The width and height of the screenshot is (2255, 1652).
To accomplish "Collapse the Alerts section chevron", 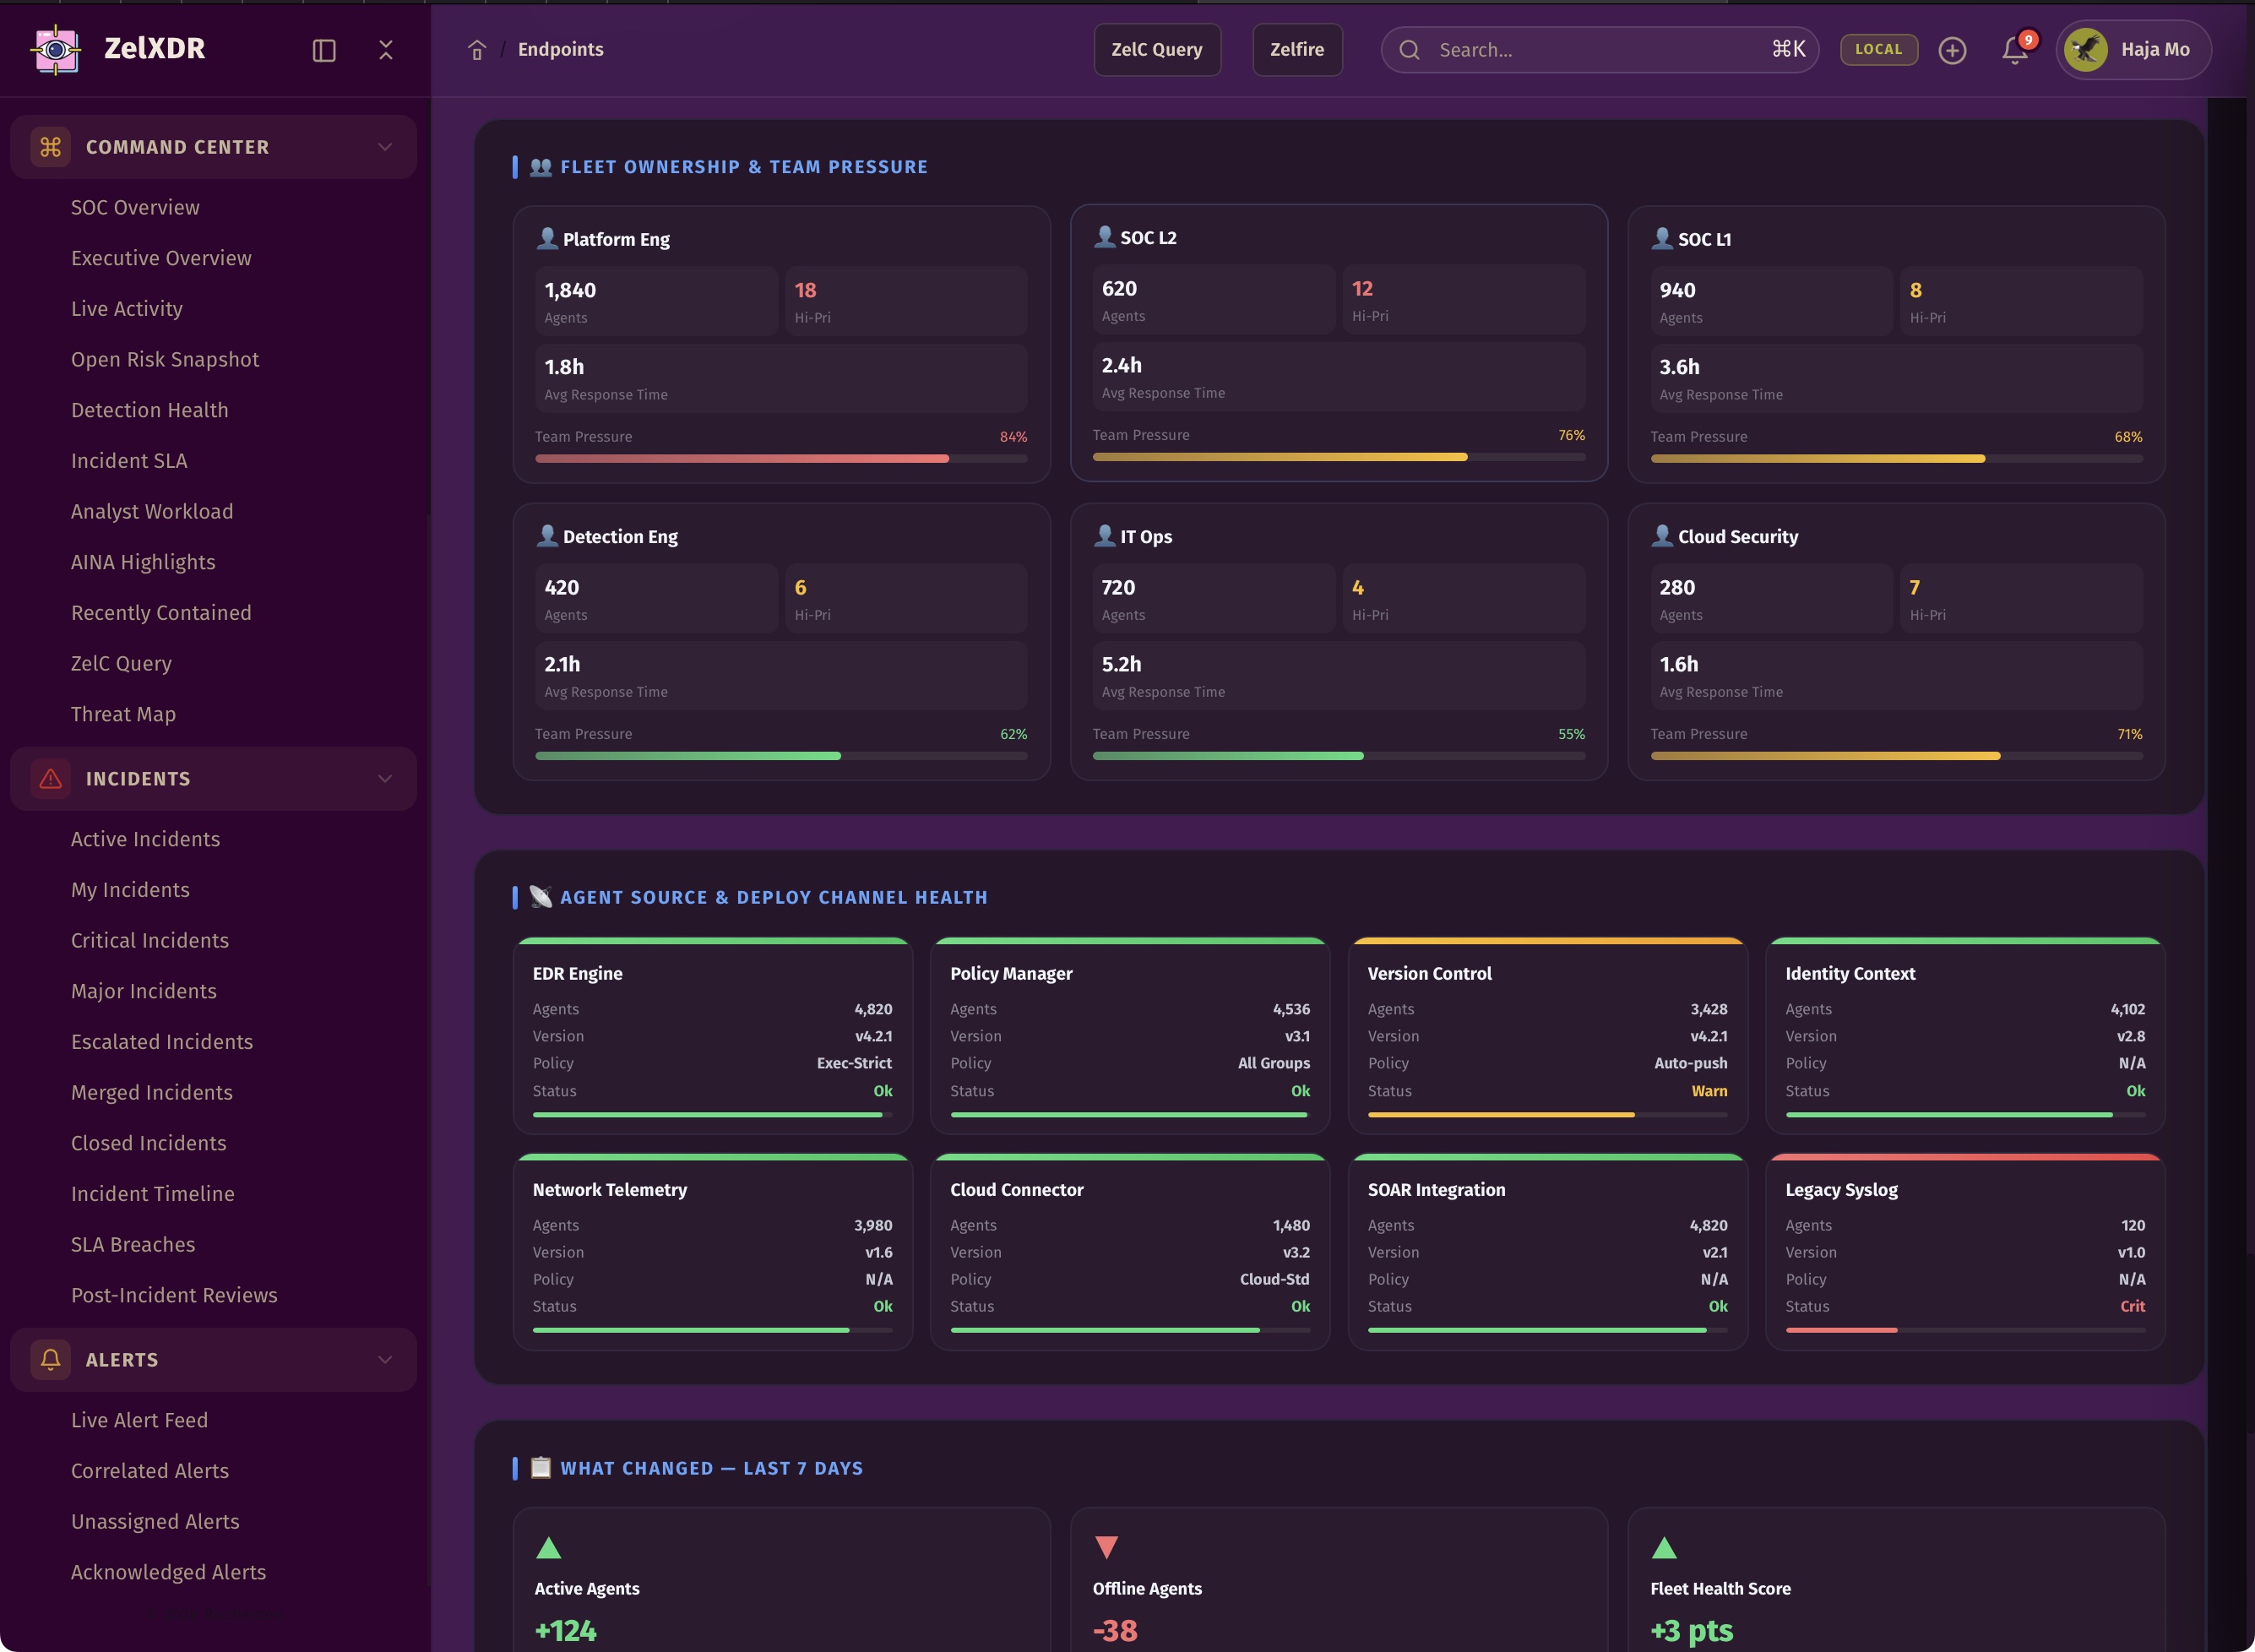I will [385, 1359].
